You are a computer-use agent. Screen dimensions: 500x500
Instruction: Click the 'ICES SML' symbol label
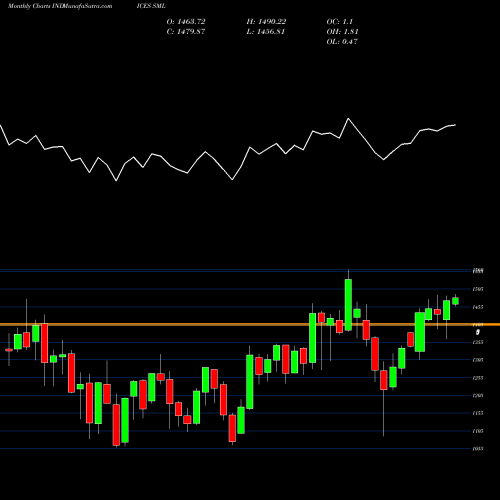coord(151,6)
